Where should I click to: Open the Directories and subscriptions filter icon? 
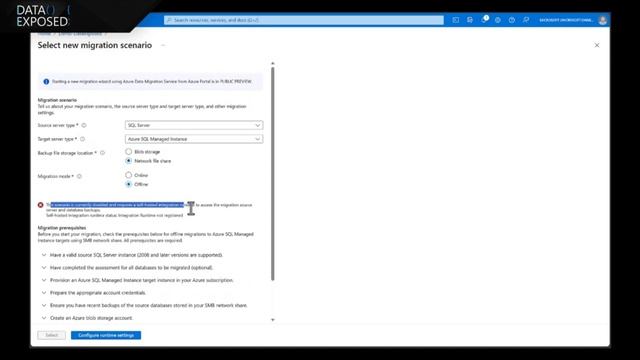coord(470,20)
